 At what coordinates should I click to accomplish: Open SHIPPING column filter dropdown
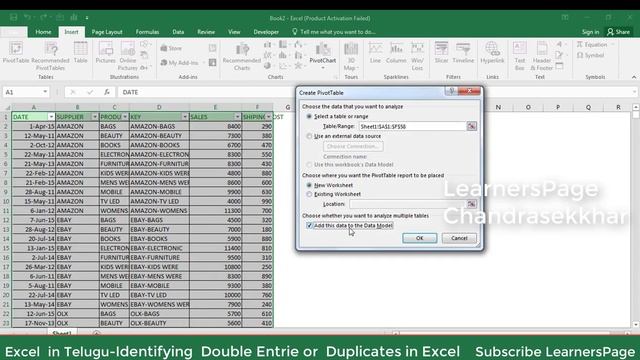pyautogui.click(x=269, y=117)
